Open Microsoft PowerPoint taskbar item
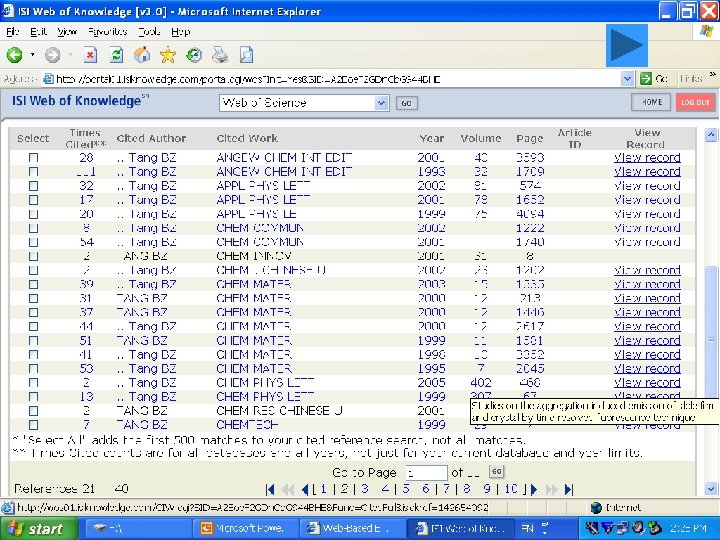Screen dimensions: 720x540 pyautogui.click(x=244, y=529)
